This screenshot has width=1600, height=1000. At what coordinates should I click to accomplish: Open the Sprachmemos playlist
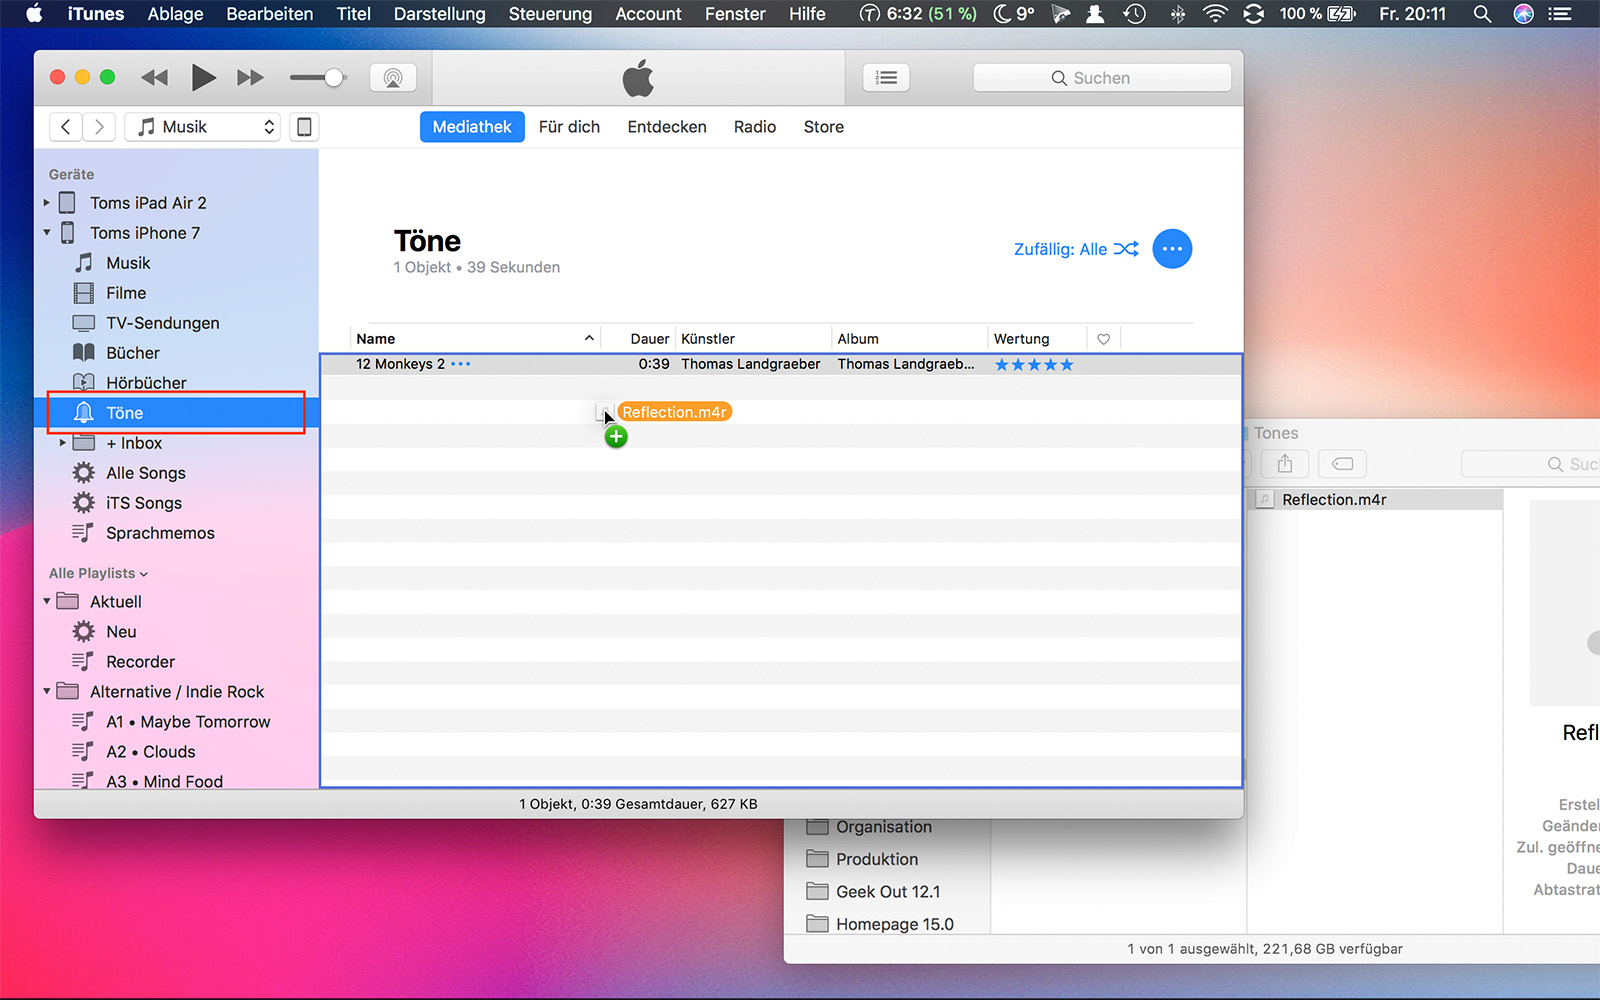click(160, 533)
